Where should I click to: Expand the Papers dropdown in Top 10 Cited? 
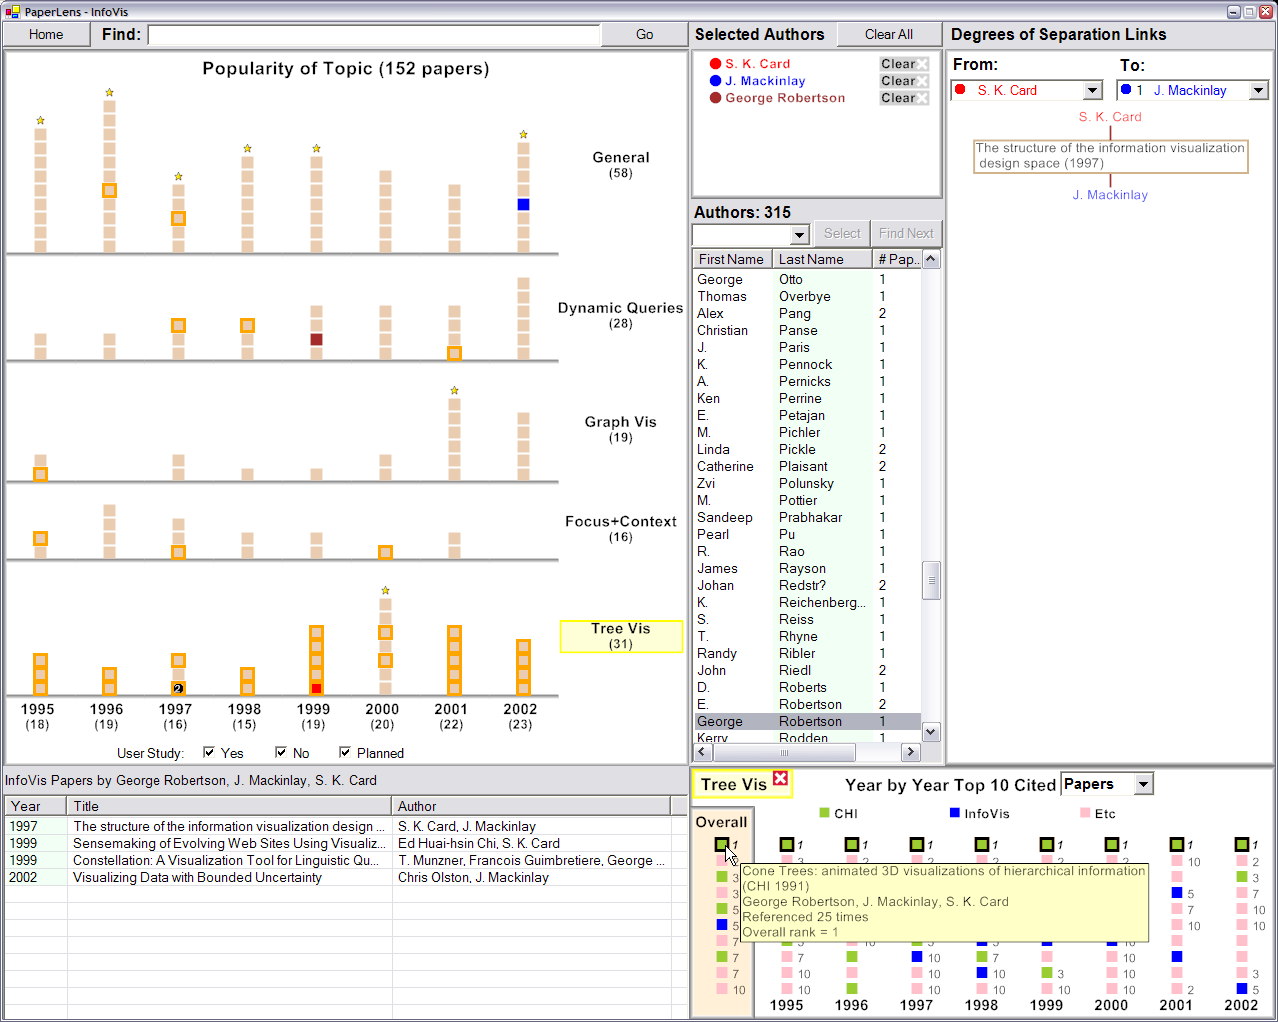(1144, 784)
